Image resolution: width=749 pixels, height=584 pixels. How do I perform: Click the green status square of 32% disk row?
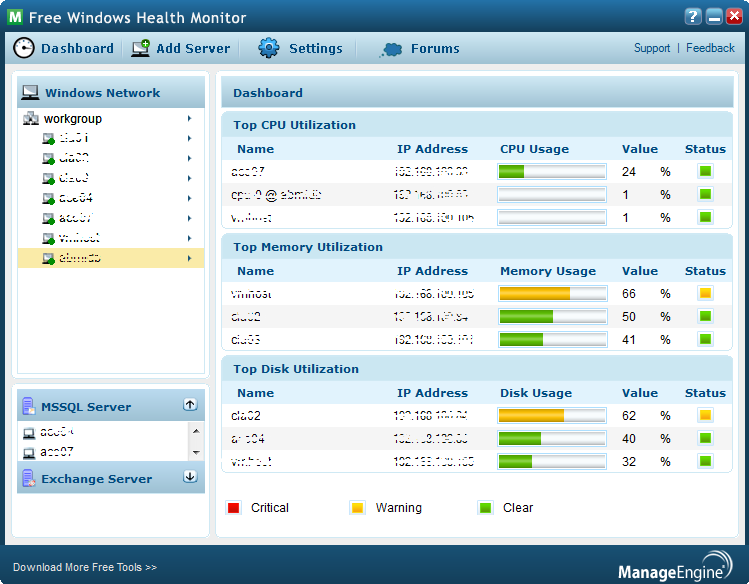[x=705, y=461]
